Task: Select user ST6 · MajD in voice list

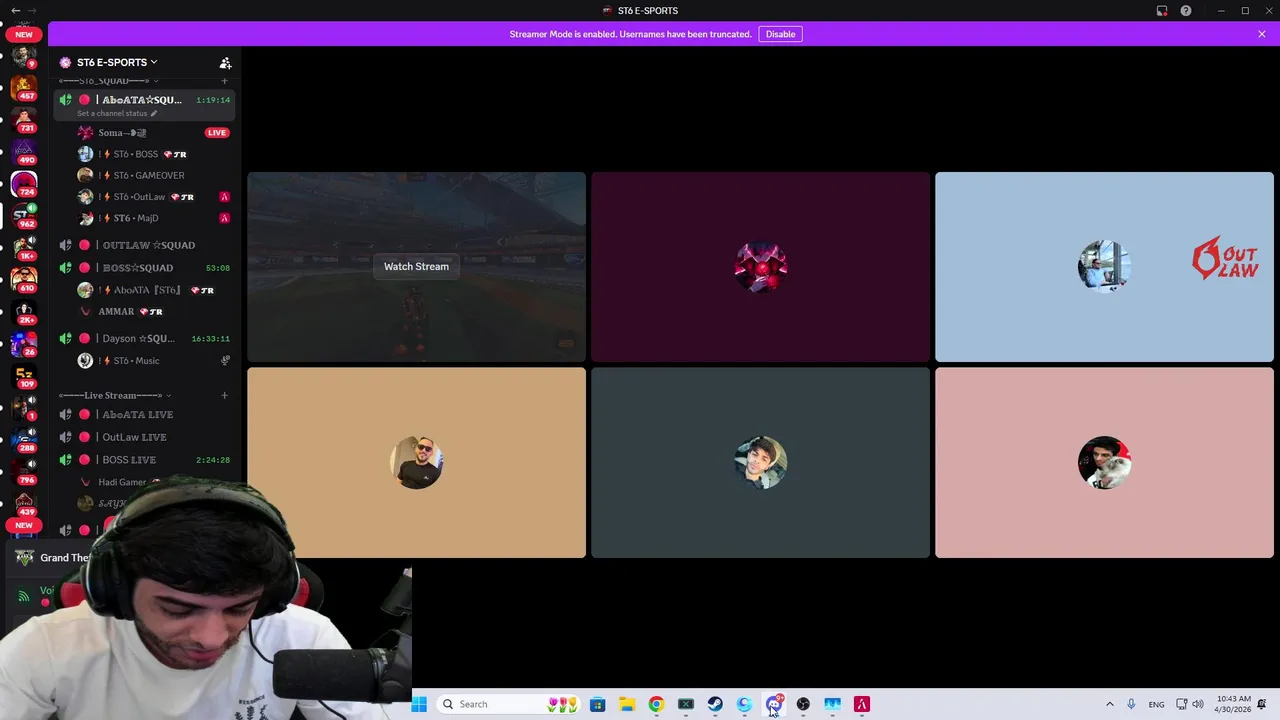Action: pyautogui.click(x=154, y=218)
